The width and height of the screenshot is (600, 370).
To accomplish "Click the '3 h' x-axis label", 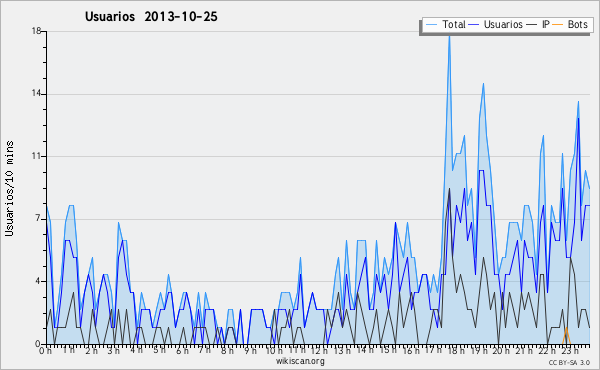I will pos(114,350).
